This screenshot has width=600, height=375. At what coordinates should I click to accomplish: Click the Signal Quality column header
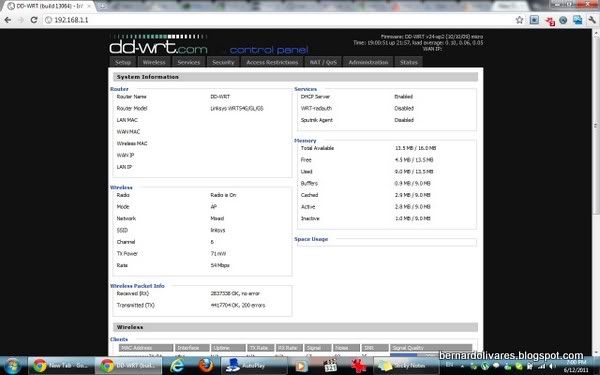click(431, 347)
